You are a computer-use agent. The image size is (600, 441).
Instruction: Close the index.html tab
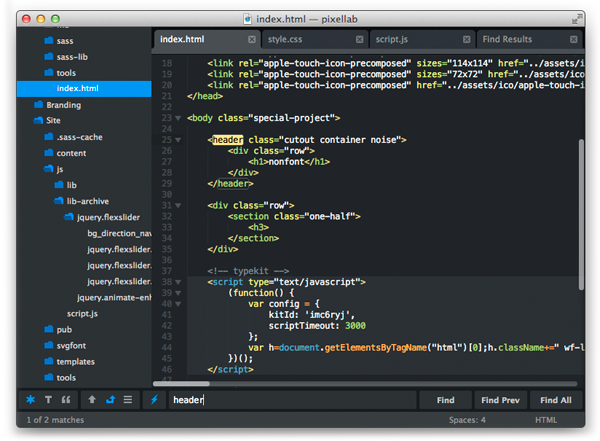click(252, 40)
